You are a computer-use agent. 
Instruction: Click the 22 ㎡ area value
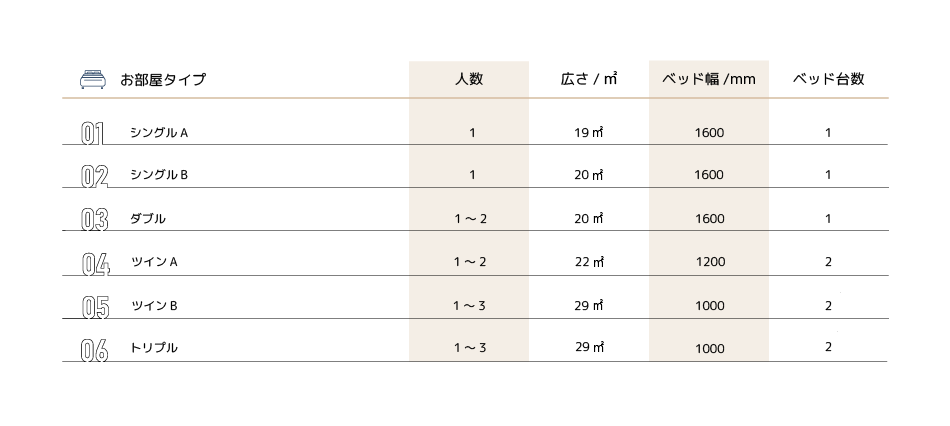[x=590, y=262]
